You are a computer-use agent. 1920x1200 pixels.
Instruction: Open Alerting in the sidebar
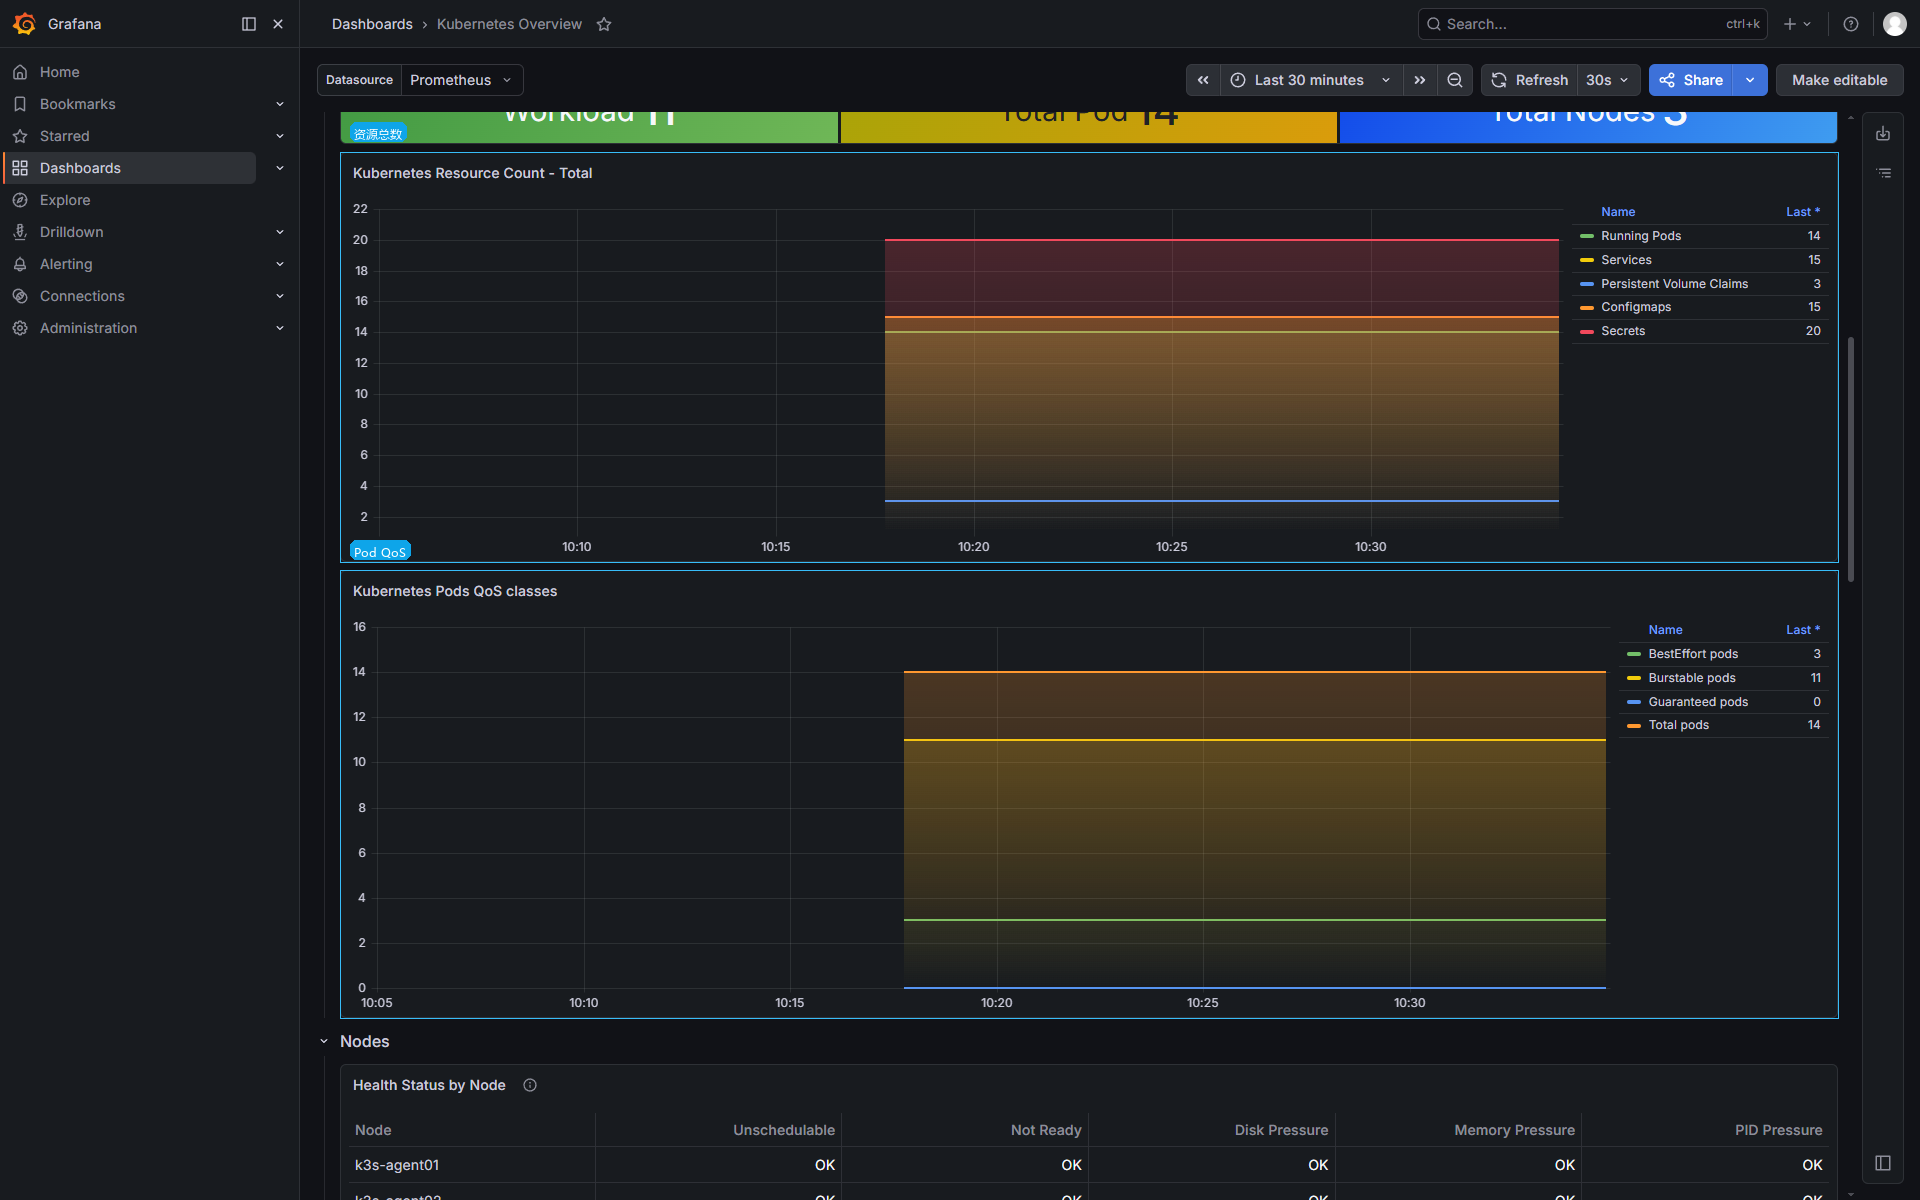[66, 264]
